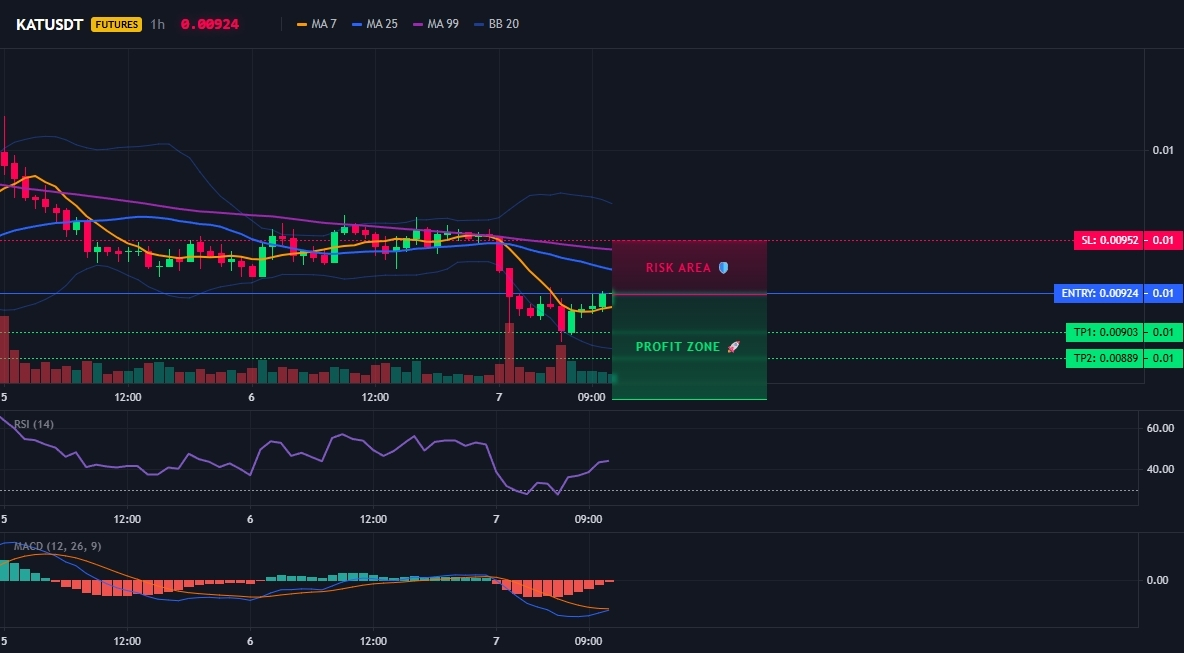Click the TP1: 0.00903 price label

tap(1105, 332)
